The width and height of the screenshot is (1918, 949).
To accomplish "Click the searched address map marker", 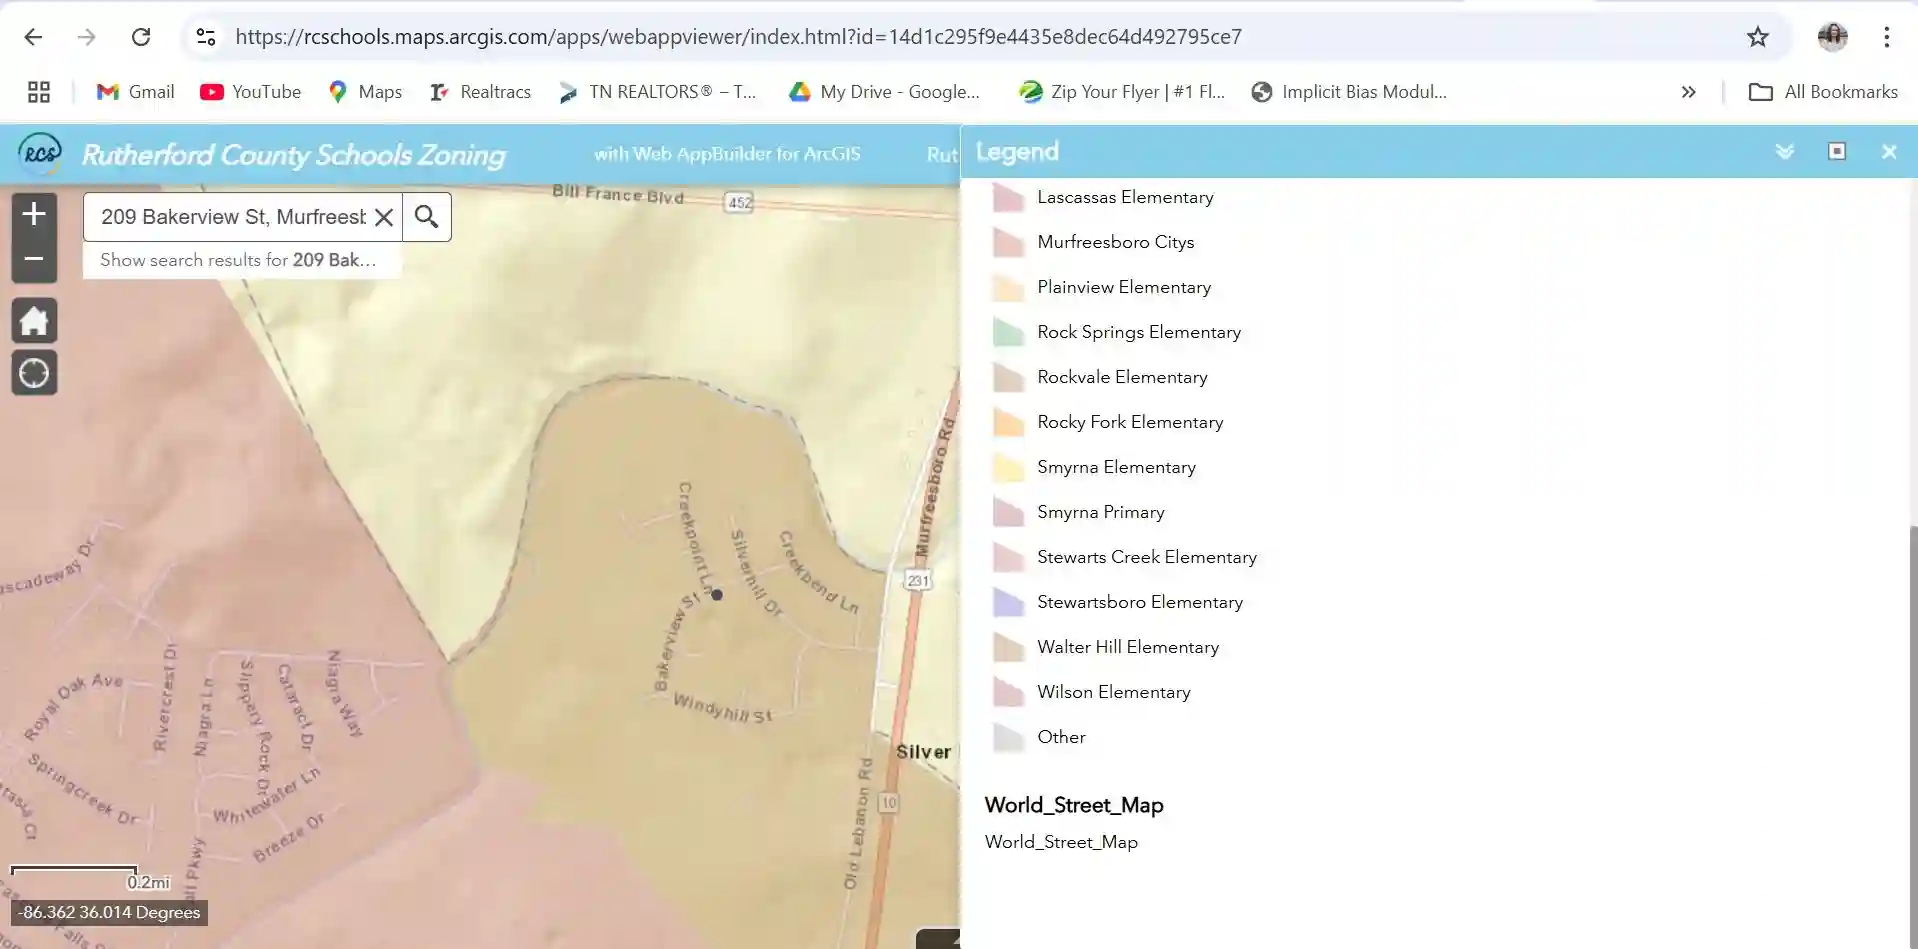I will pyautogui.click(x=716, y=594).
